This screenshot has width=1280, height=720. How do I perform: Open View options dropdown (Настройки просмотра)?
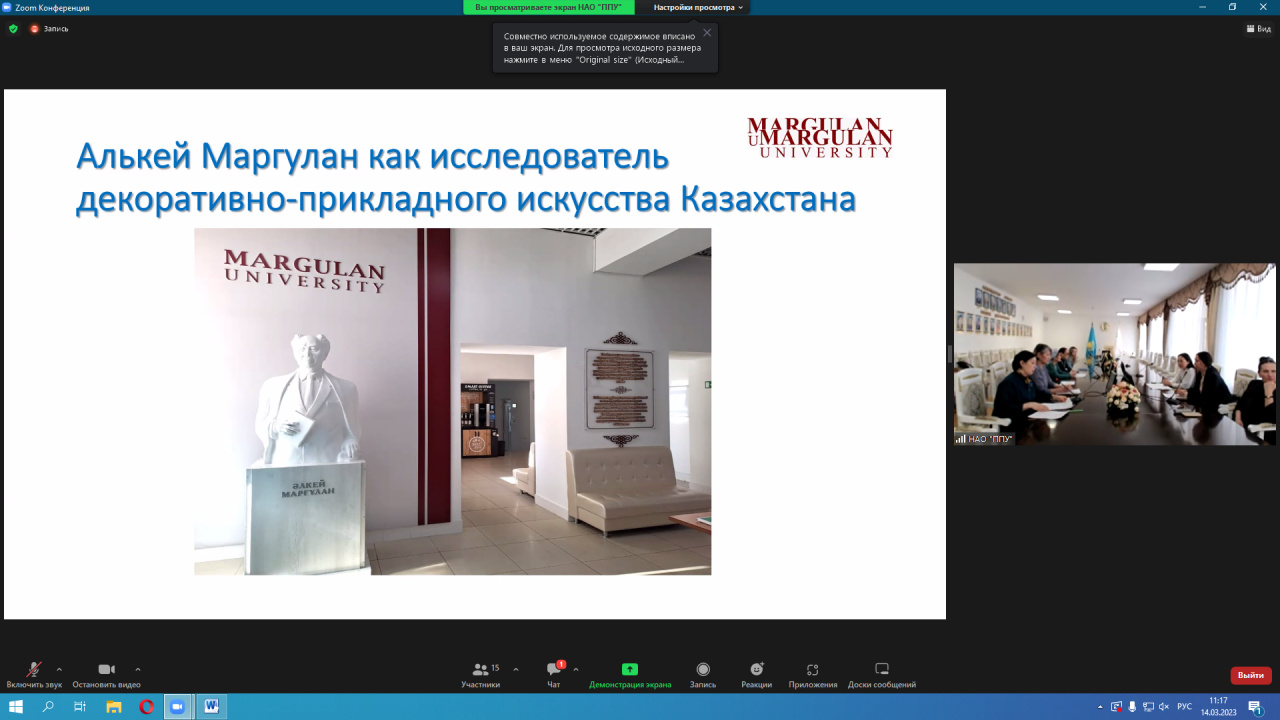tap(698, 7)
